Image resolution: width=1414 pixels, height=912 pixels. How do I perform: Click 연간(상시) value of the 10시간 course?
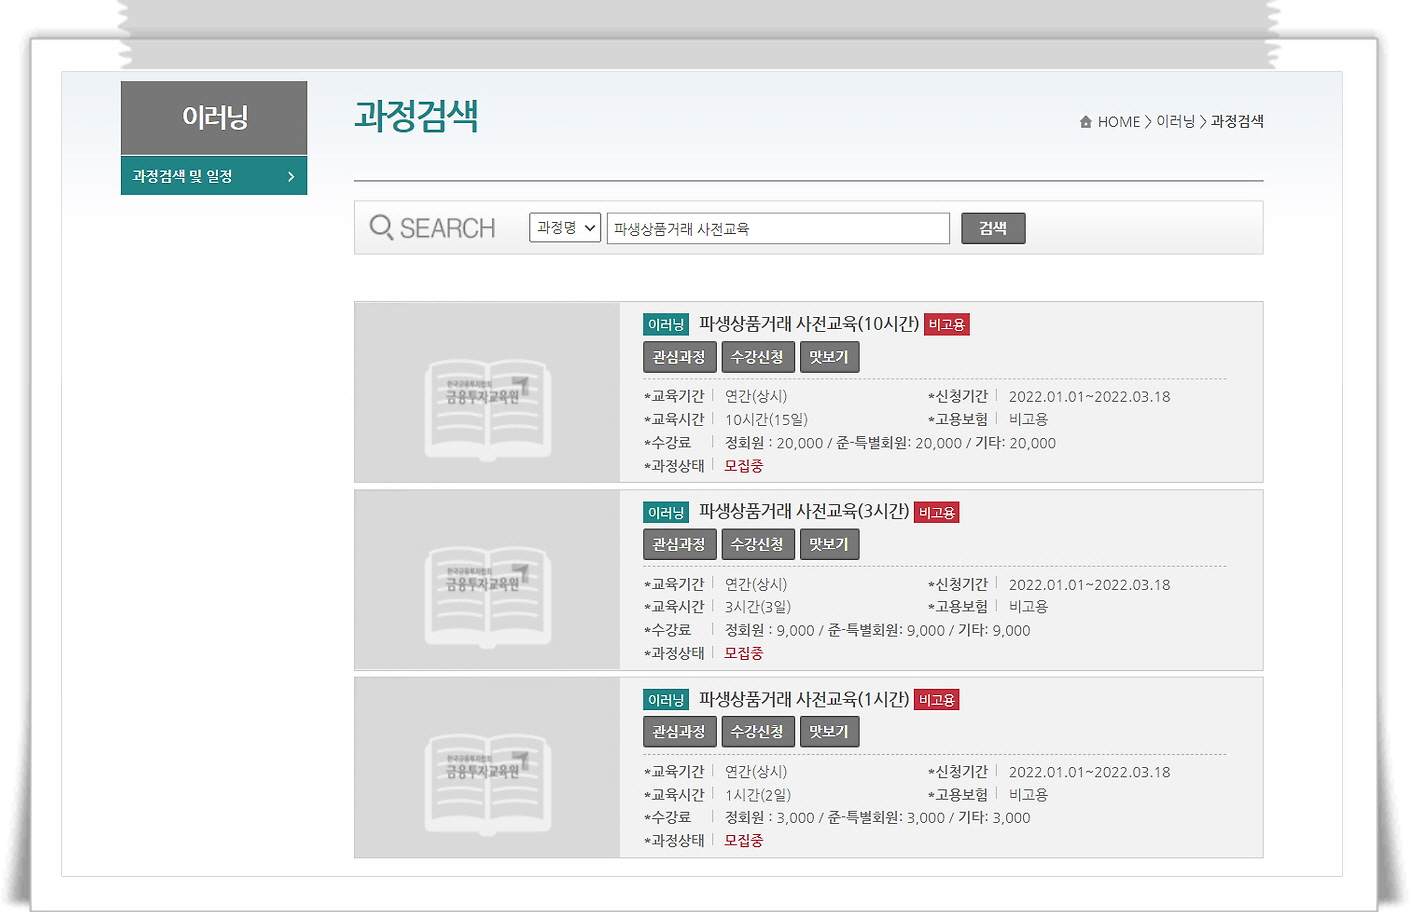(756, 396)
